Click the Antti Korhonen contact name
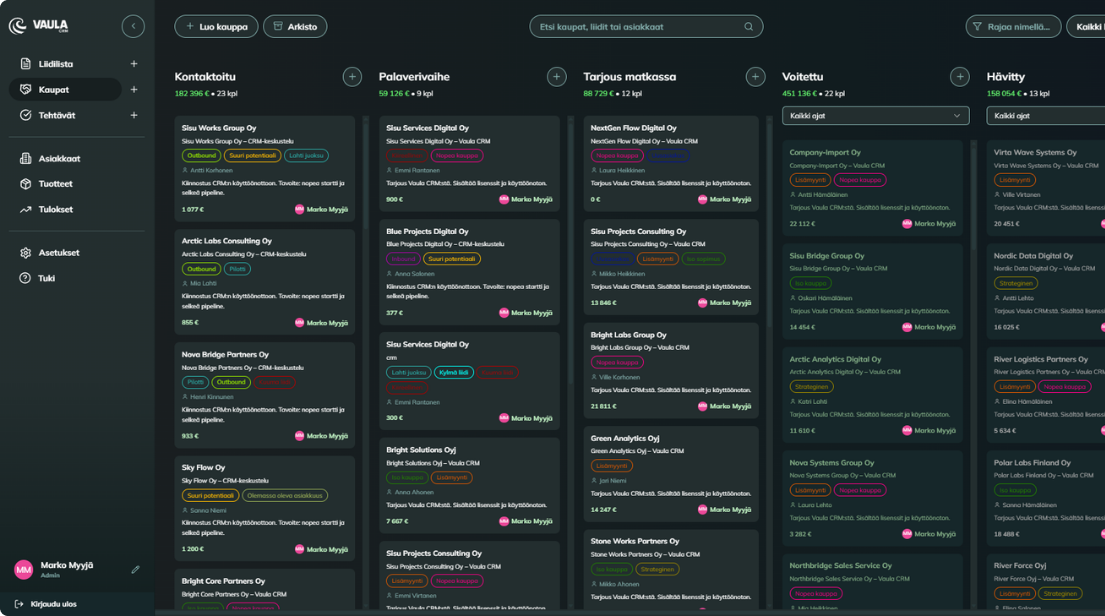 [x=211, y=171]
